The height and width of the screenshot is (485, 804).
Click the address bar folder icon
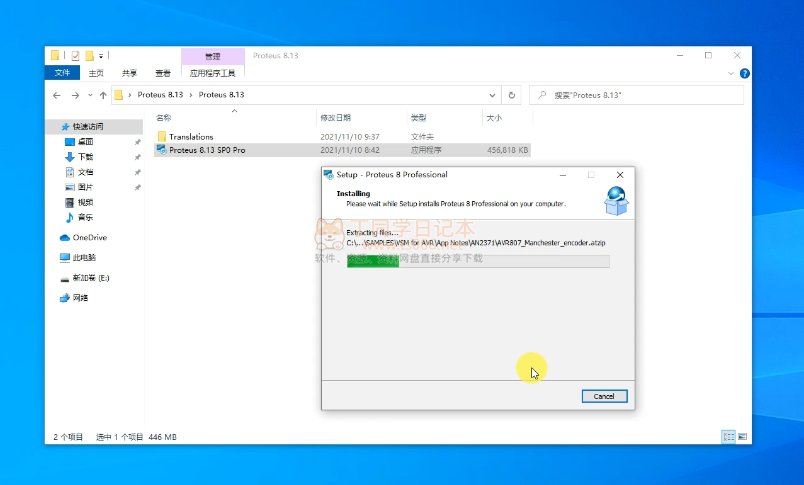coord(118,95)
